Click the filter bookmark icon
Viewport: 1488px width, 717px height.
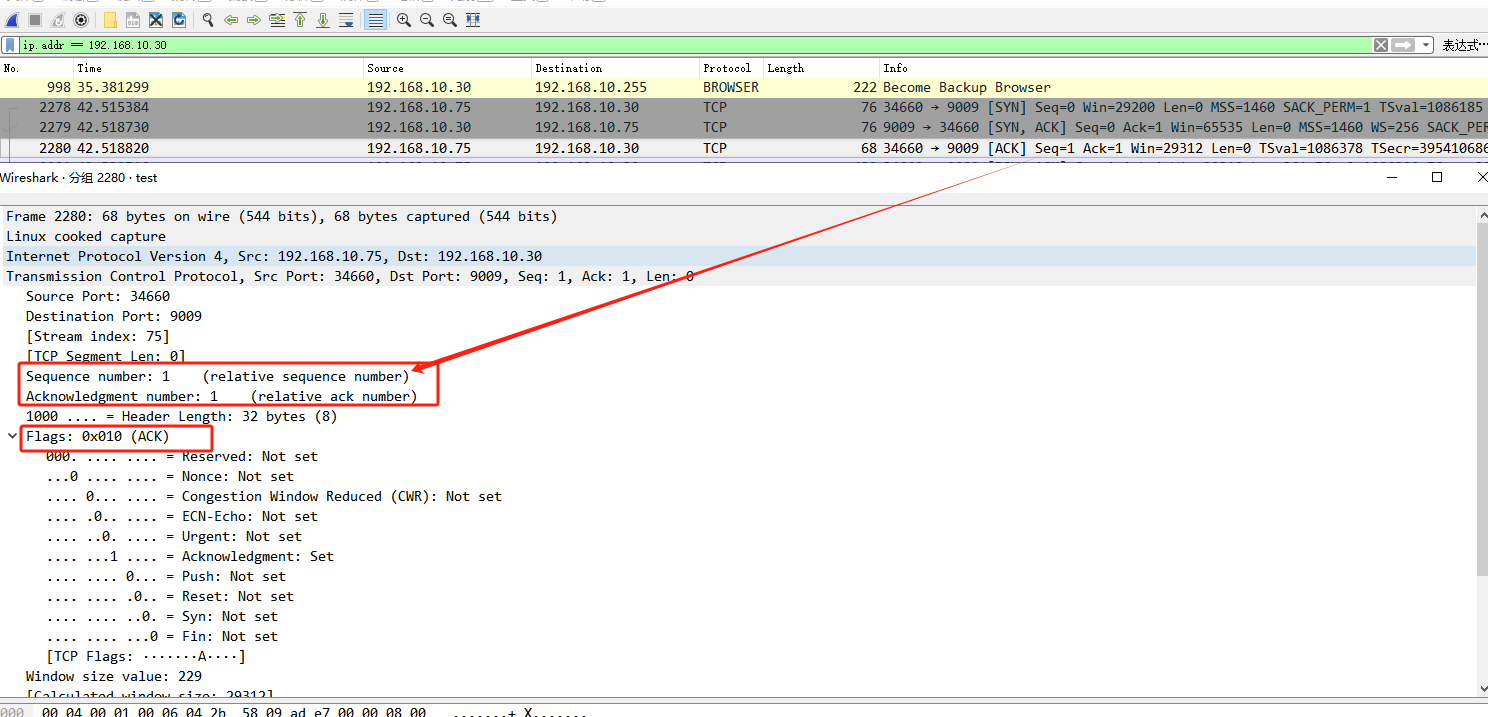pyautogui.click(x=10, y=45)
